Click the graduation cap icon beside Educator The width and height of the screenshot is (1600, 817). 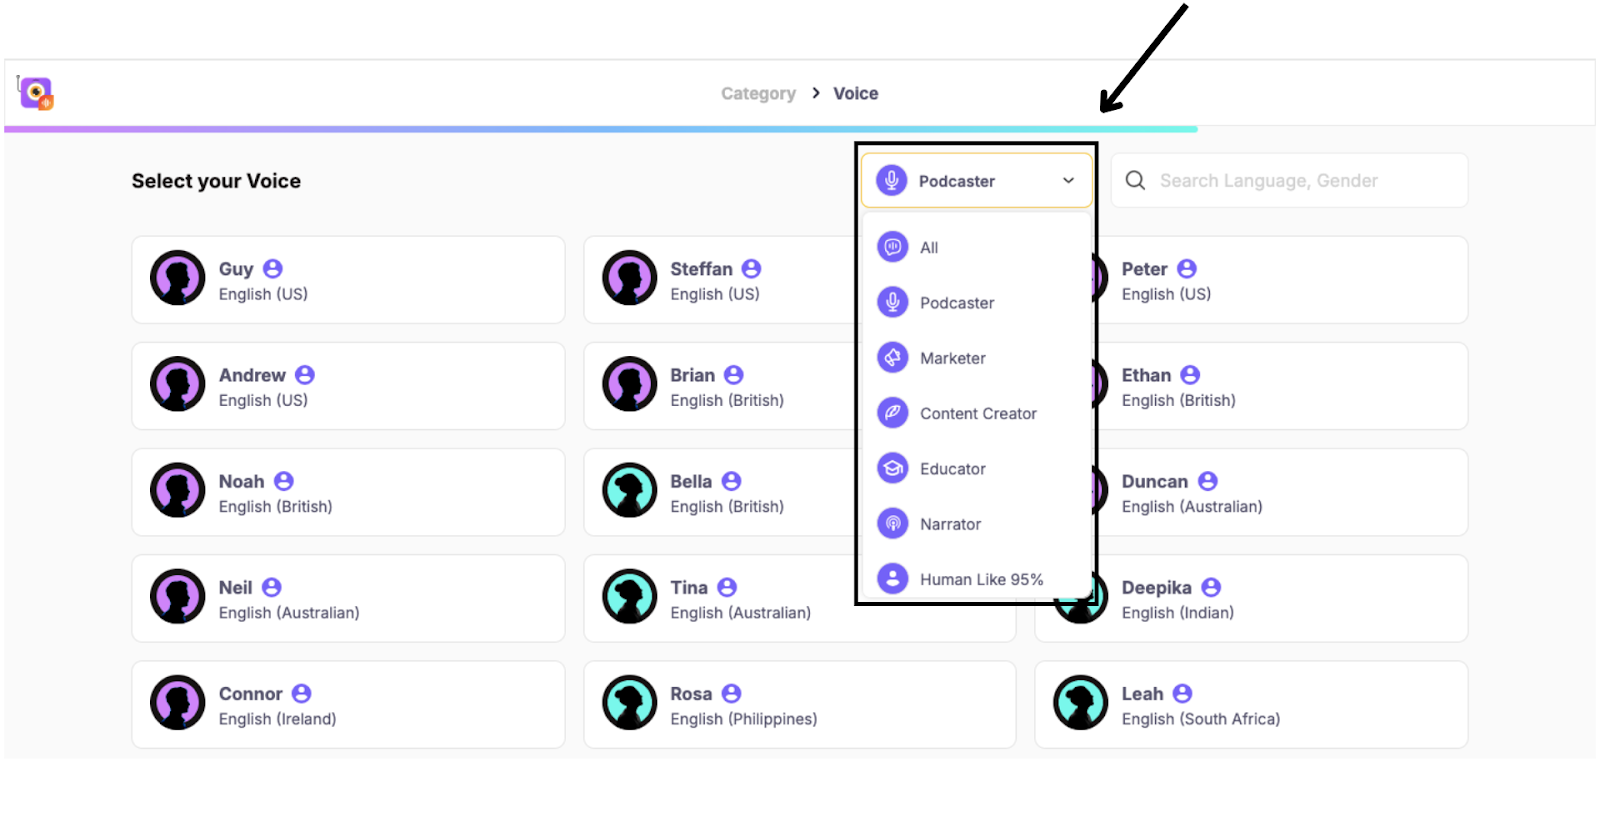892,467
